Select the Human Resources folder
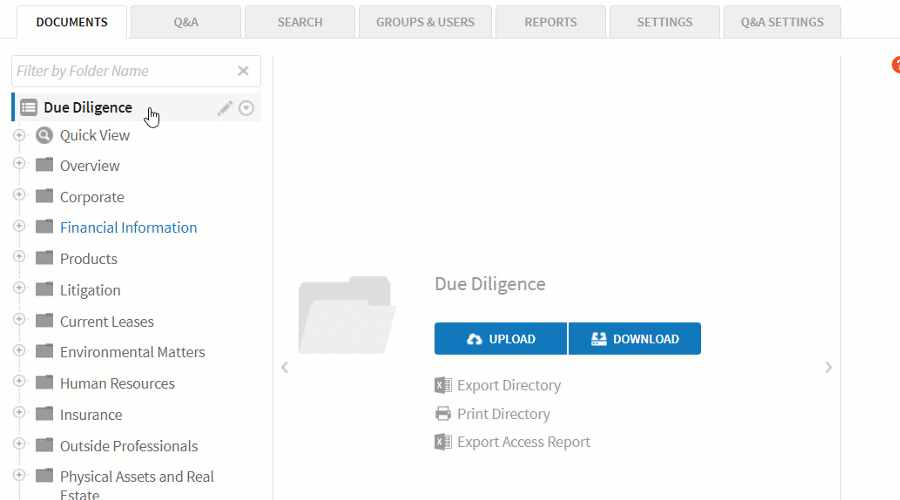Screen dimensions: 900x500 click(x=117, y=383)
